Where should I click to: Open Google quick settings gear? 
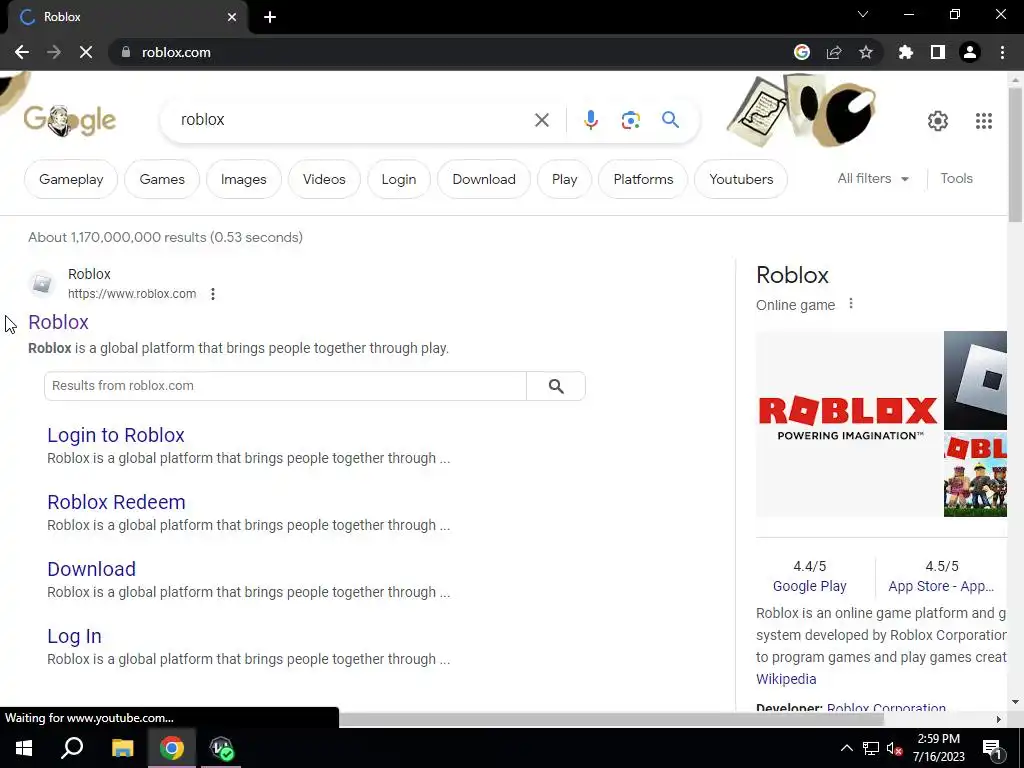pyautogui.click(x=938, y=121)
